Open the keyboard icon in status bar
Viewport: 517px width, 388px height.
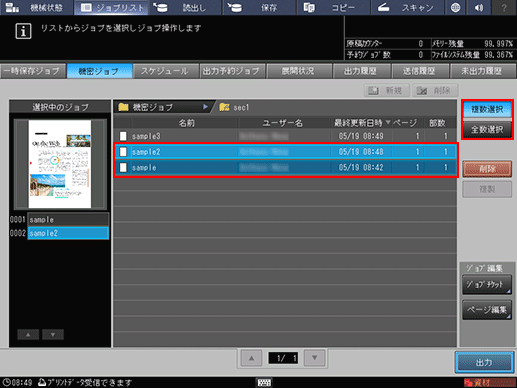click(264, 383)
